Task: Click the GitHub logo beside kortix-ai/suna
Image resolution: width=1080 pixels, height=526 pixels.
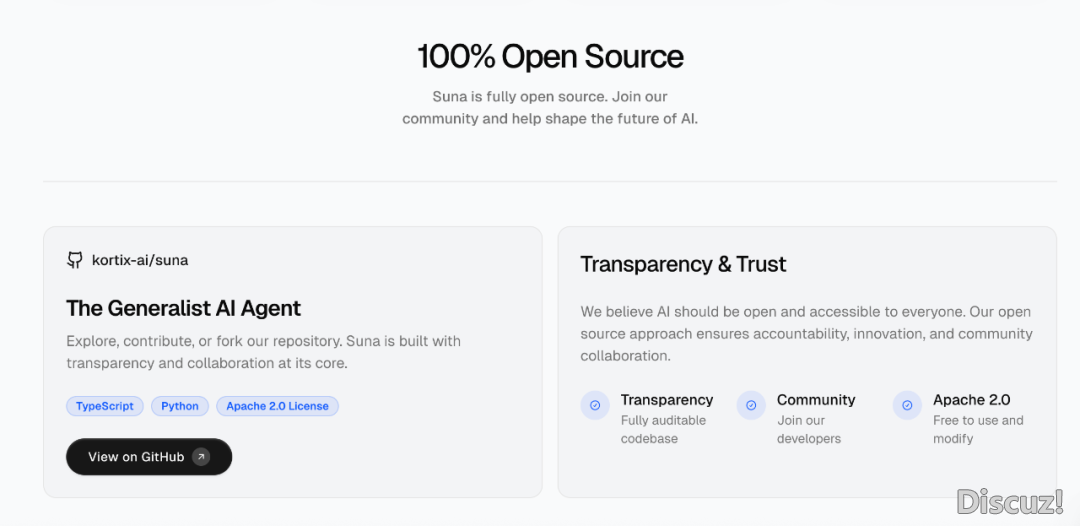Action: coord(75,260)
